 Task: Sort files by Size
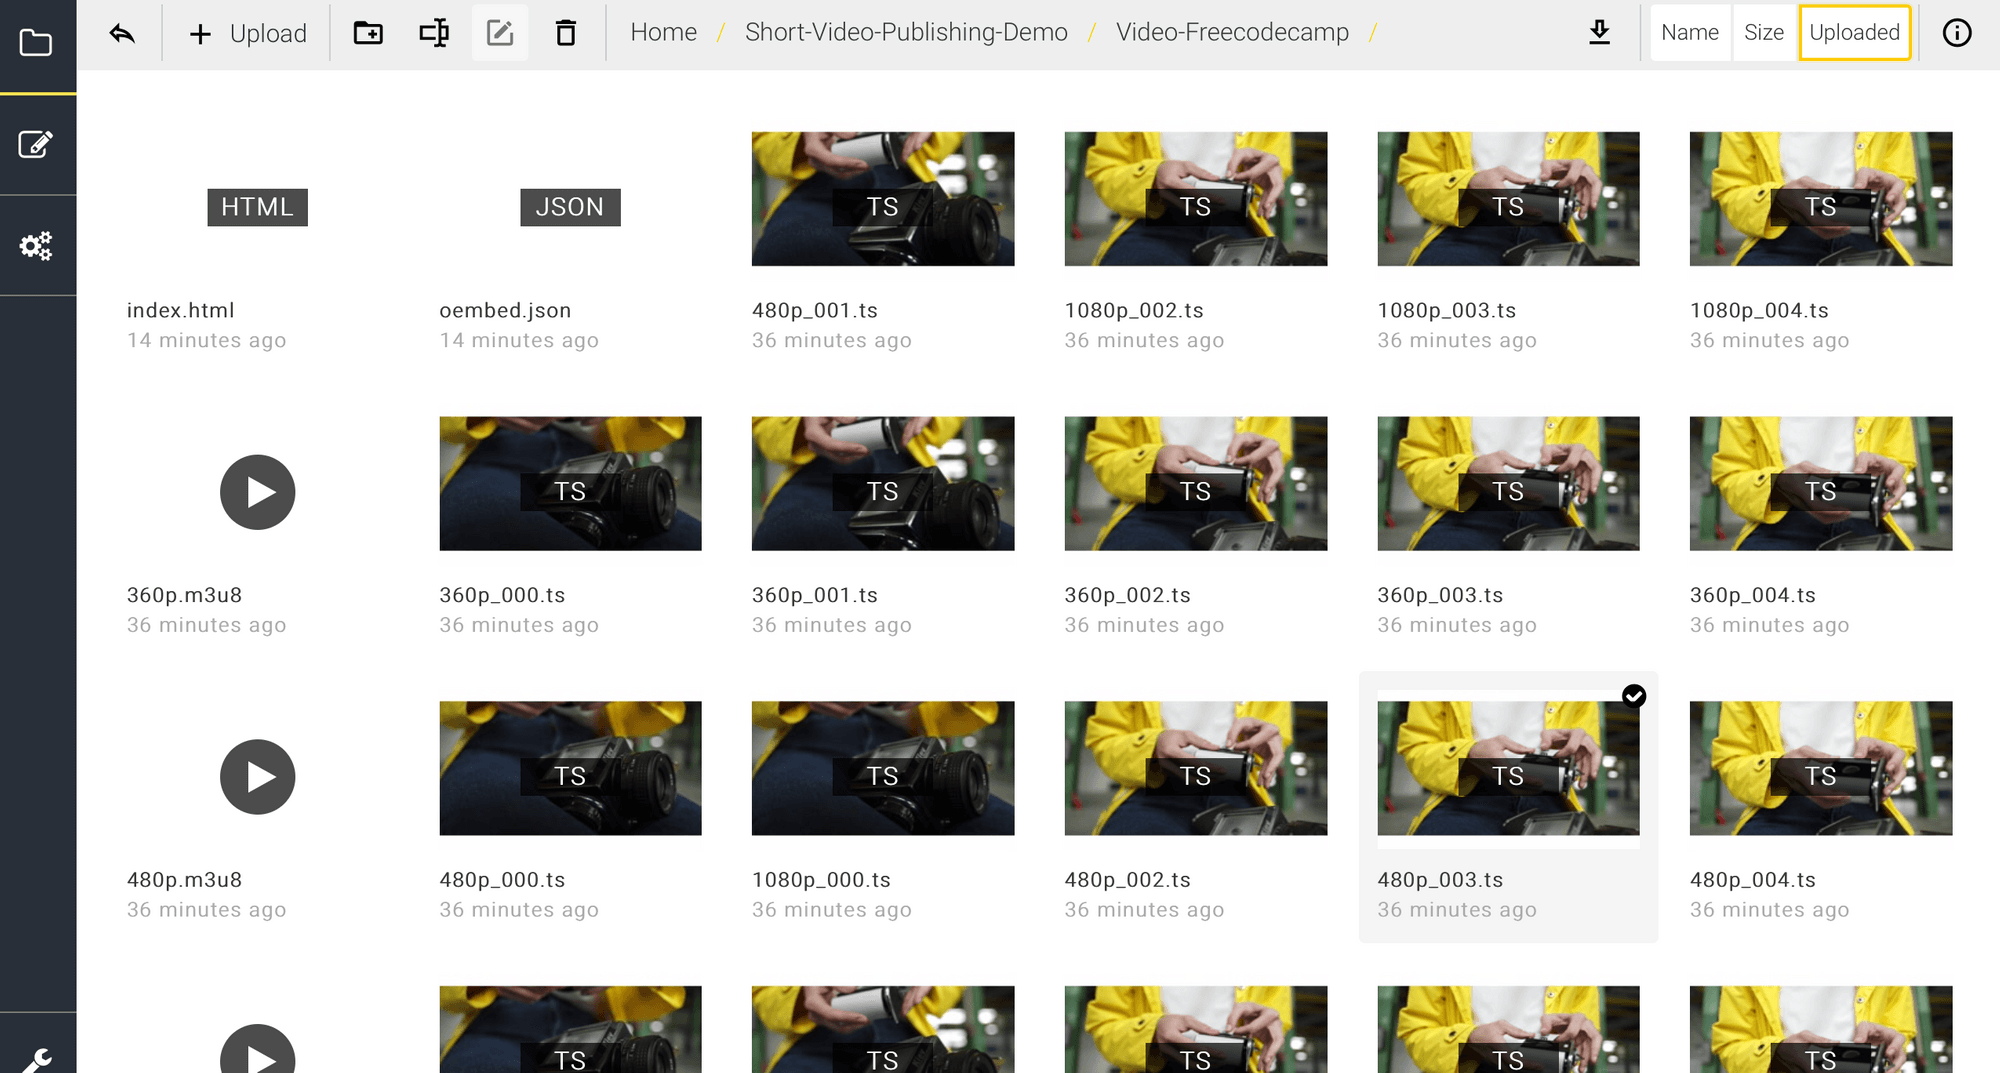click(x=1763, y=33)
